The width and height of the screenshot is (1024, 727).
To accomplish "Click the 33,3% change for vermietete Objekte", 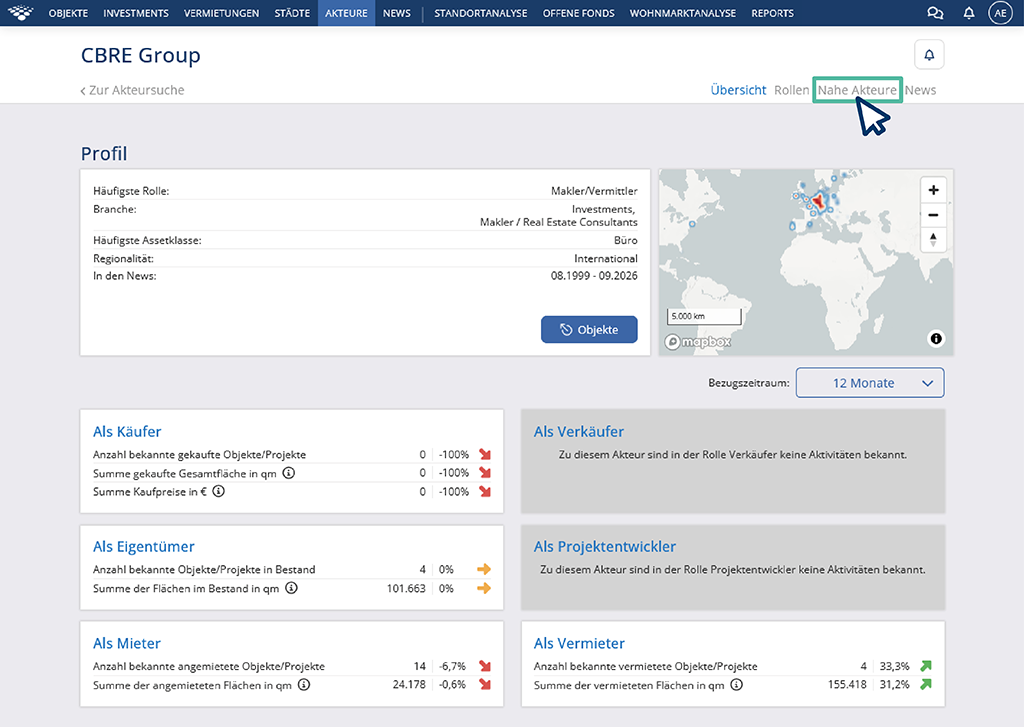I will point(894,666).
